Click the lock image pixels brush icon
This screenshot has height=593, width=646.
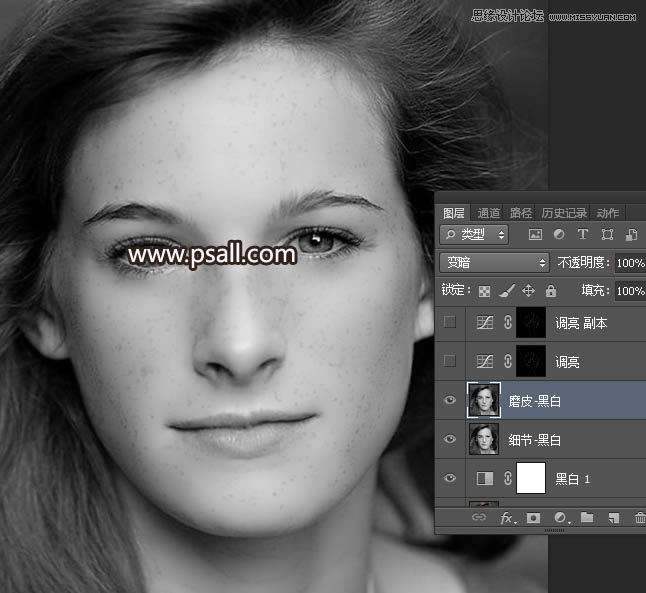(x=506, y=291)
